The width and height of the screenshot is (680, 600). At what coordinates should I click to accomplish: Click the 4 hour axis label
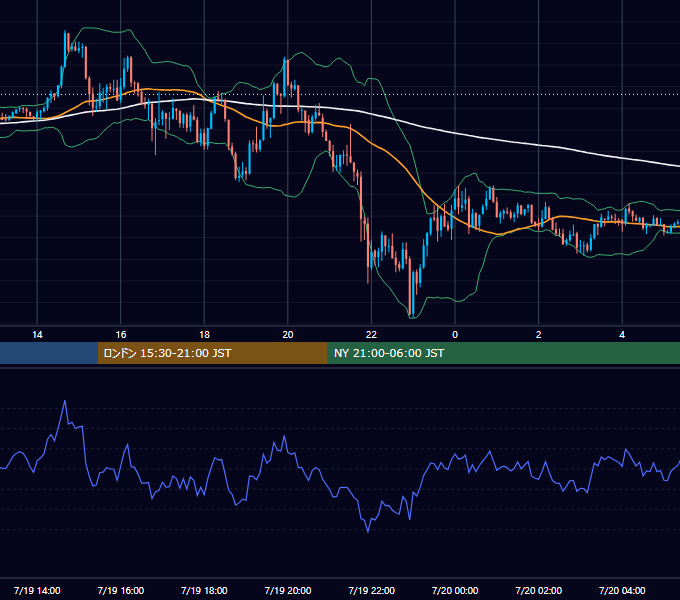[622, 335]
